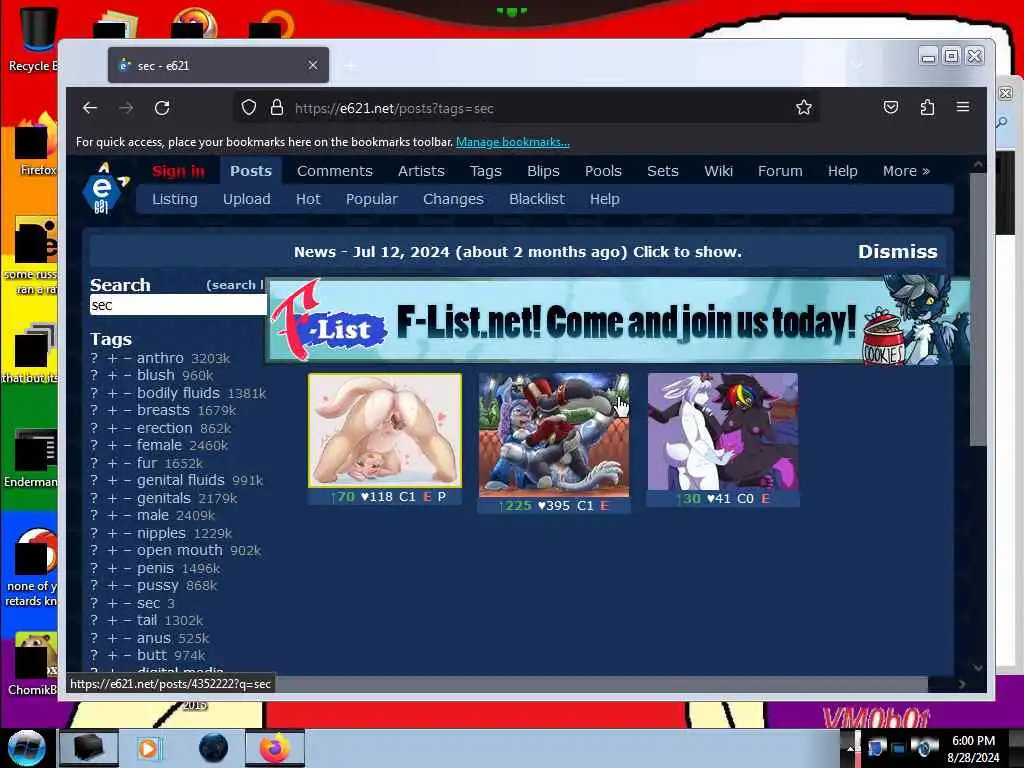Open the tracking protection shield icon
This screenshot has height=768, width=1024.
pos(249,108)
